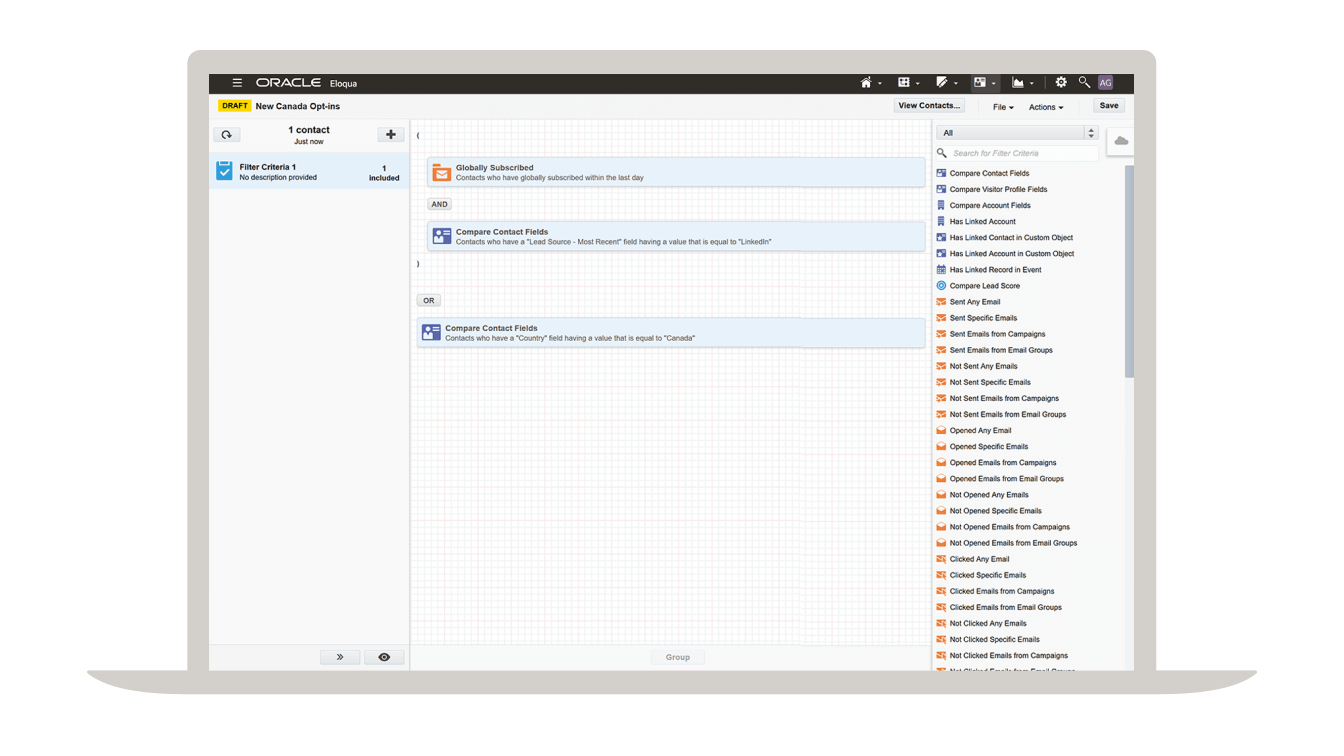This screenshot has width=1344, height=756.
Task: Select the Assets pencil icon
Action: coord(941,82)
